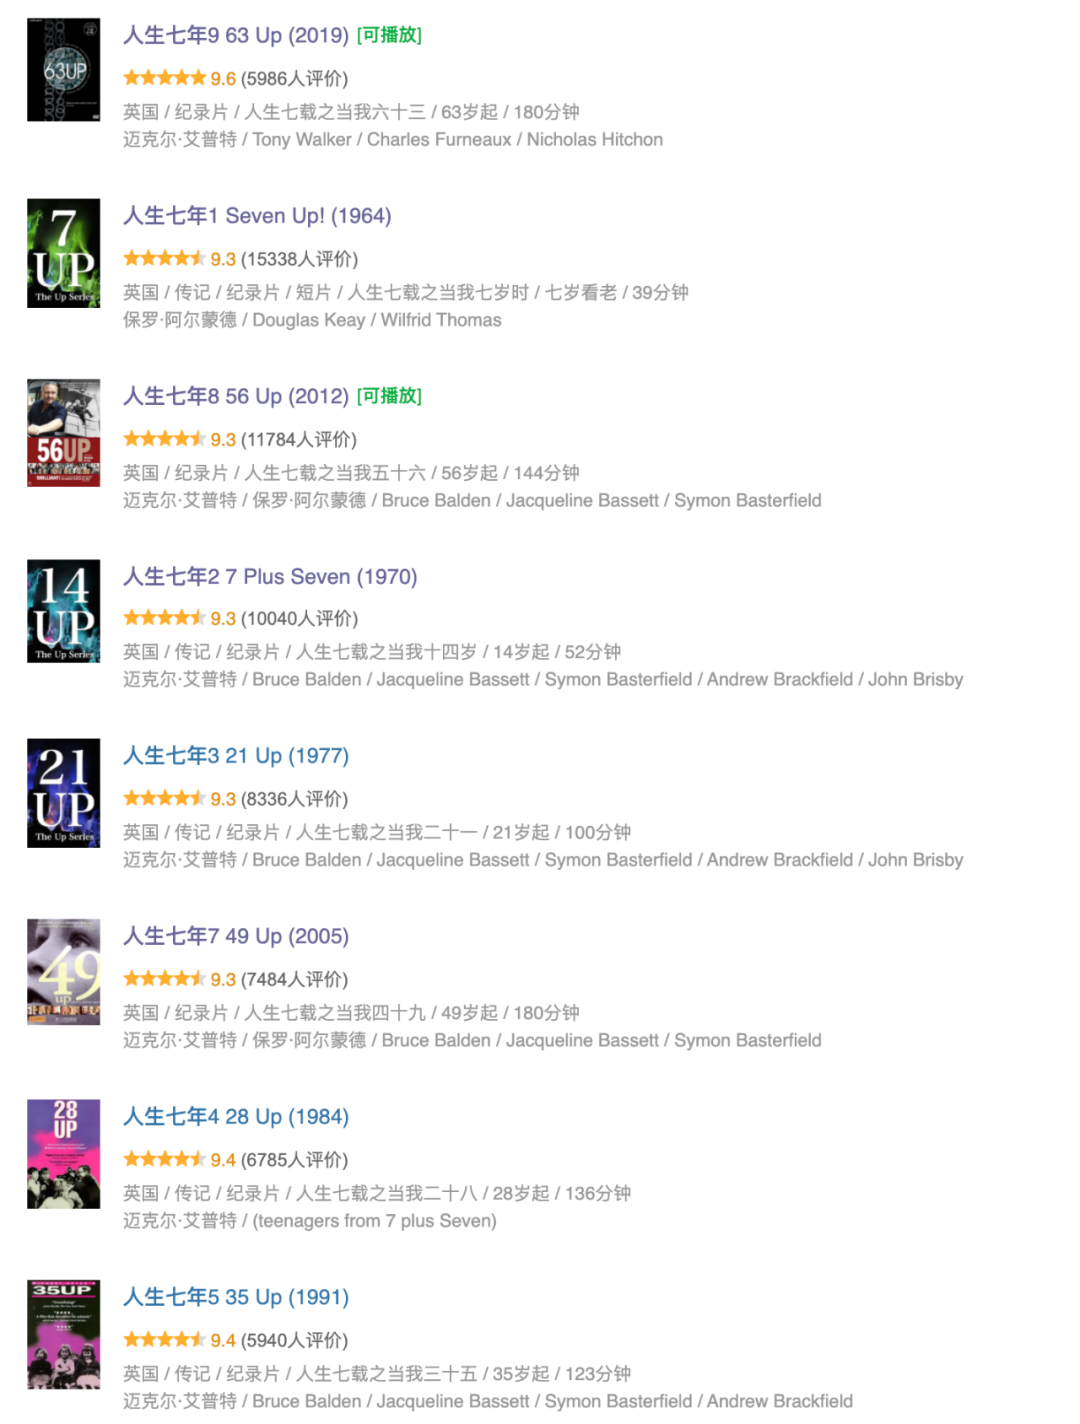Open the 21 UP poster thumbnail
The height and width of the screenshot is (1424, 1080).
(63, 793)
